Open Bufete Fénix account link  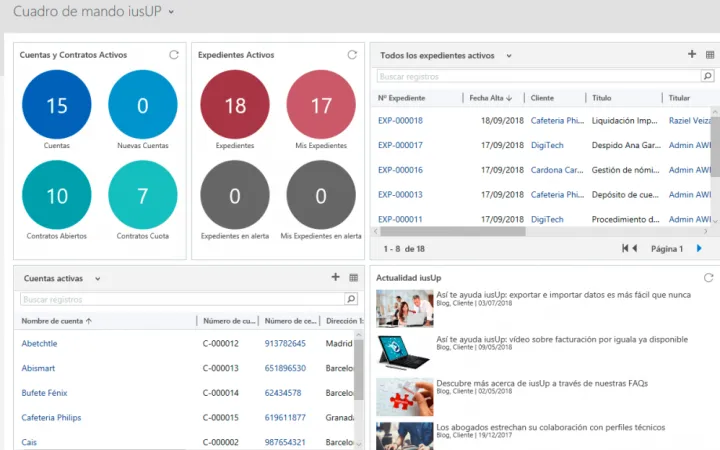coord(45,393)
